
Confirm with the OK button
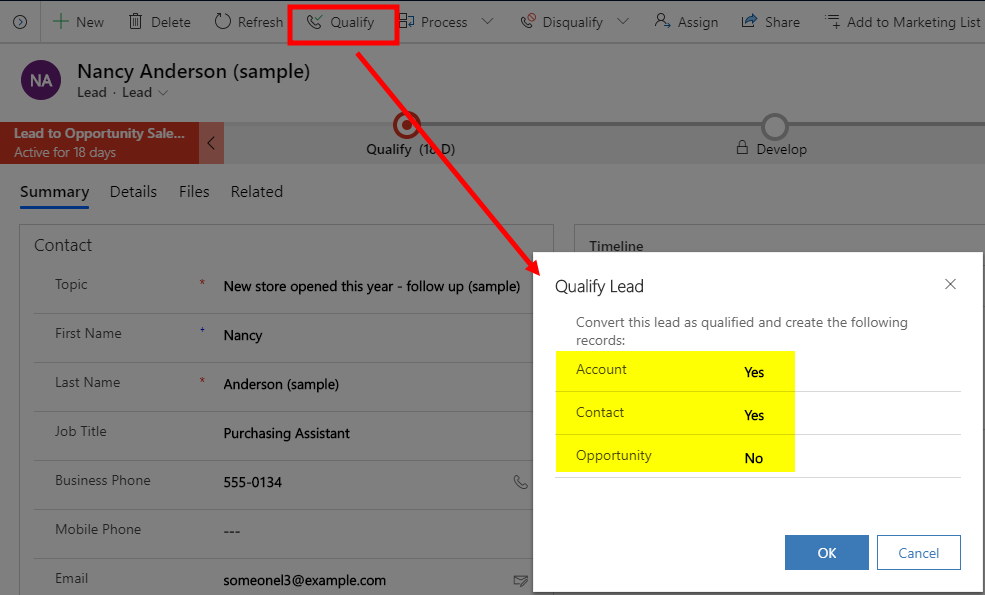coord(826,553)
